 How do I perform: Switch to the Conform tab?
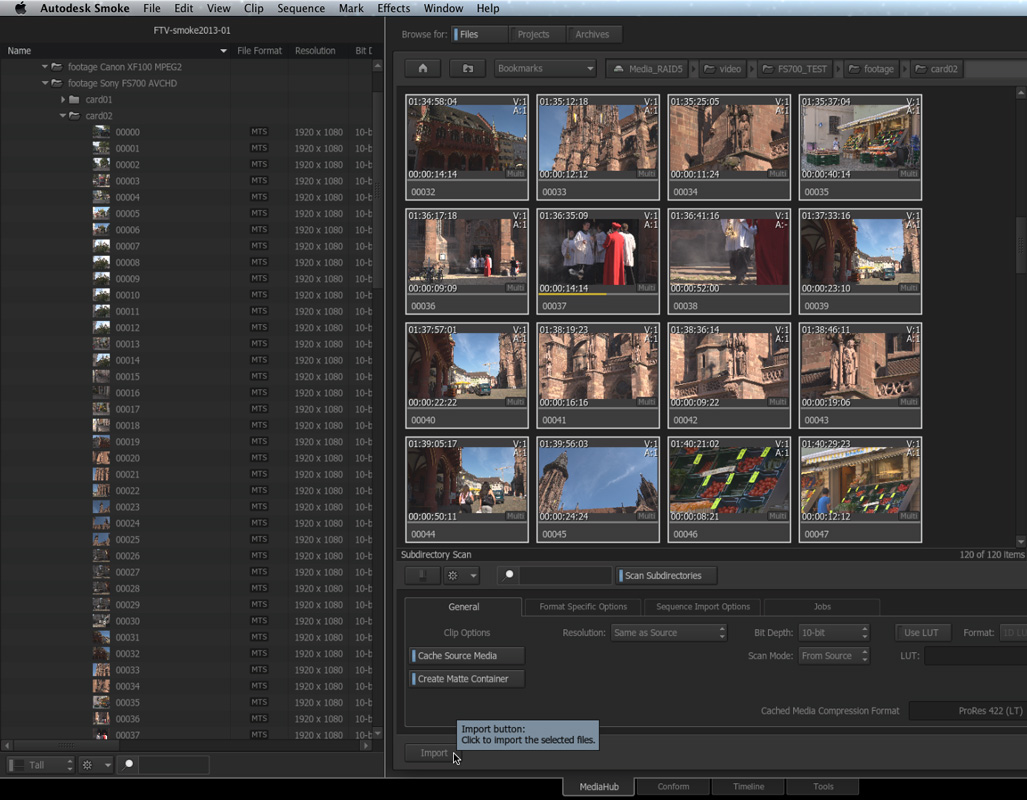coord(673,787)
